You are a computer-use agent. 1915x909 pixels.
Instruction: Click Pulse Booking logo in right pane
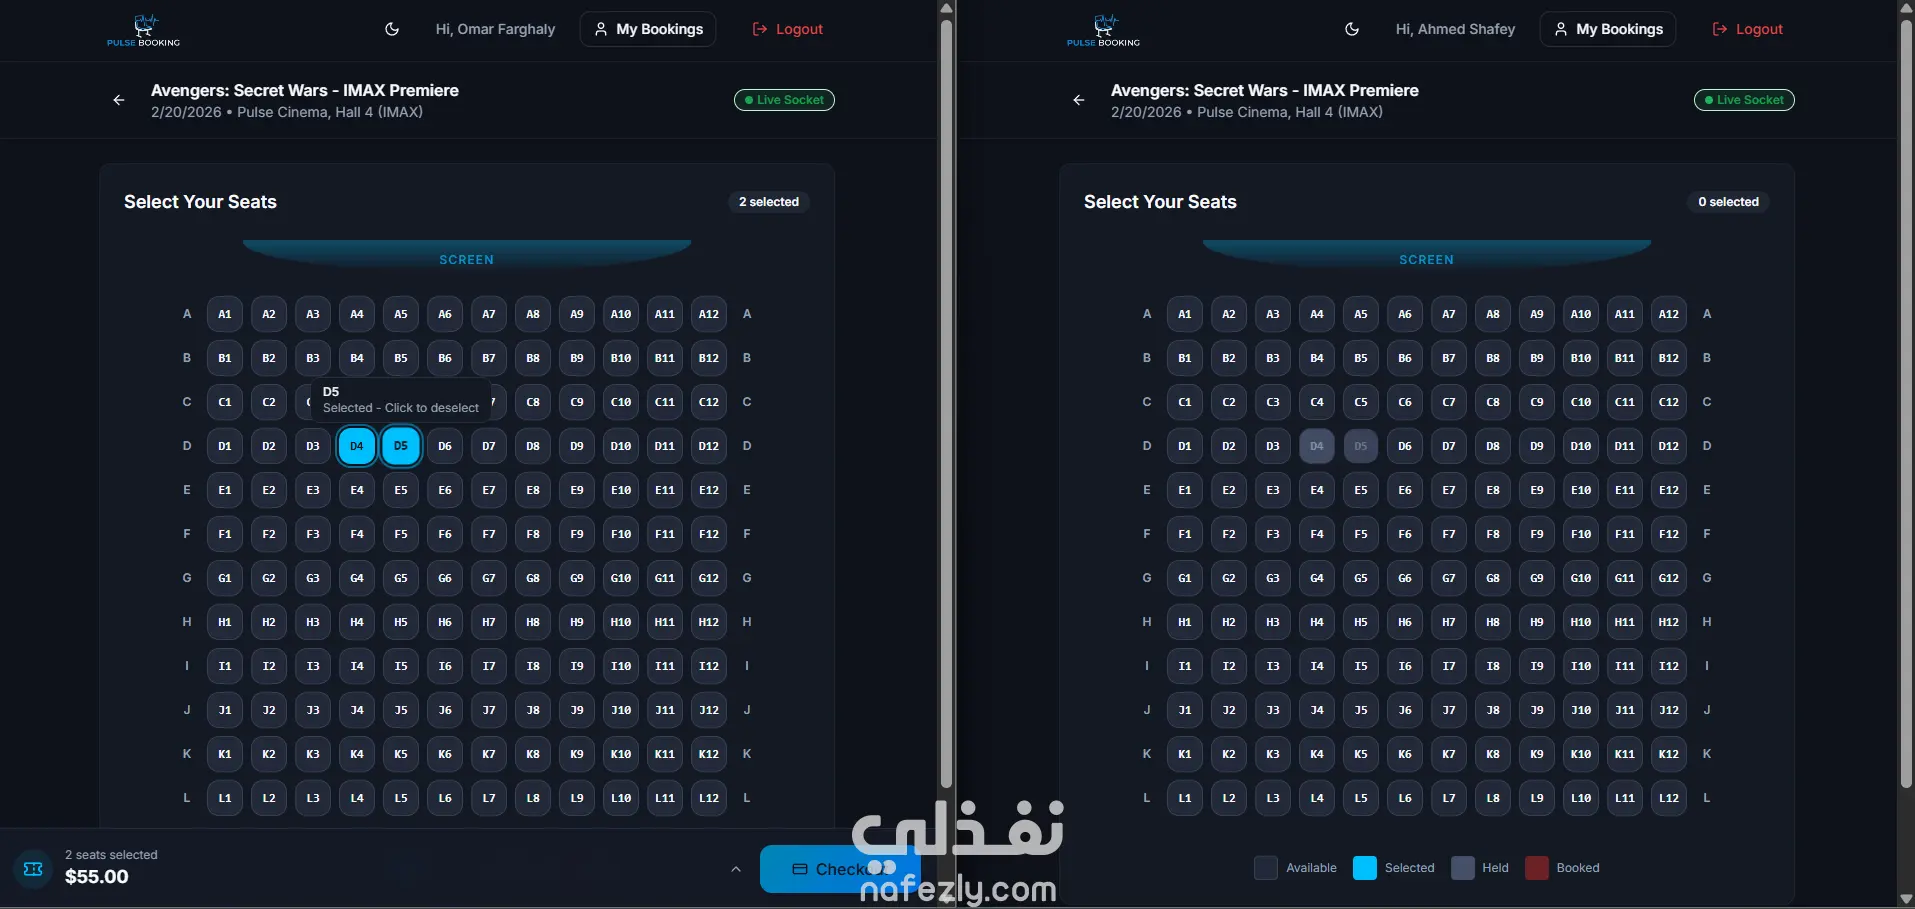pyautogui.click(x=1103, y=30)
